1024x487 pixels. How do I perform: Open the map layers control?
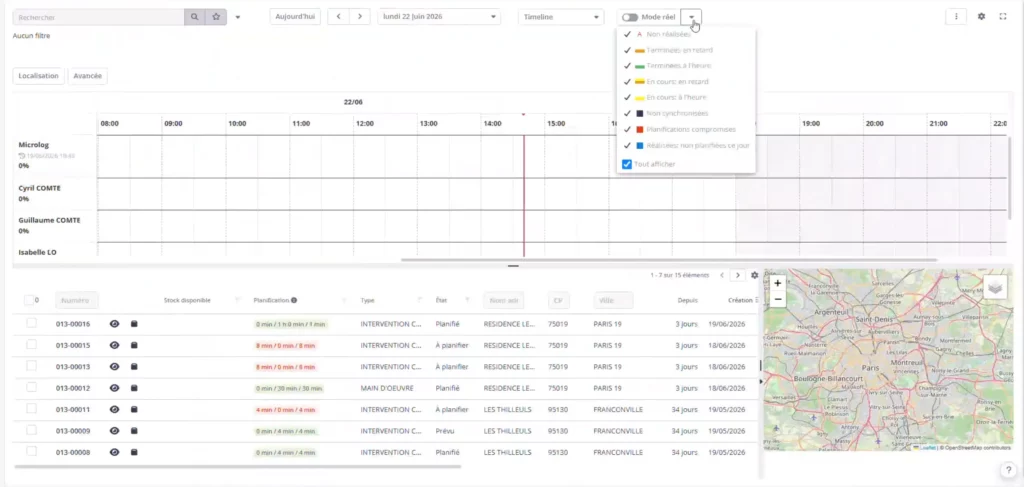click(995, 287)
